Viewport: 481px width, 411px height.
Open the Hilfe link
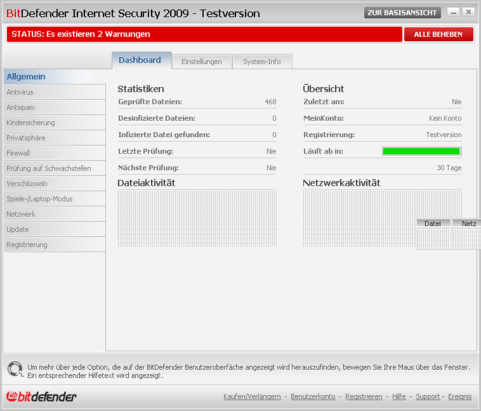point(399,397)
